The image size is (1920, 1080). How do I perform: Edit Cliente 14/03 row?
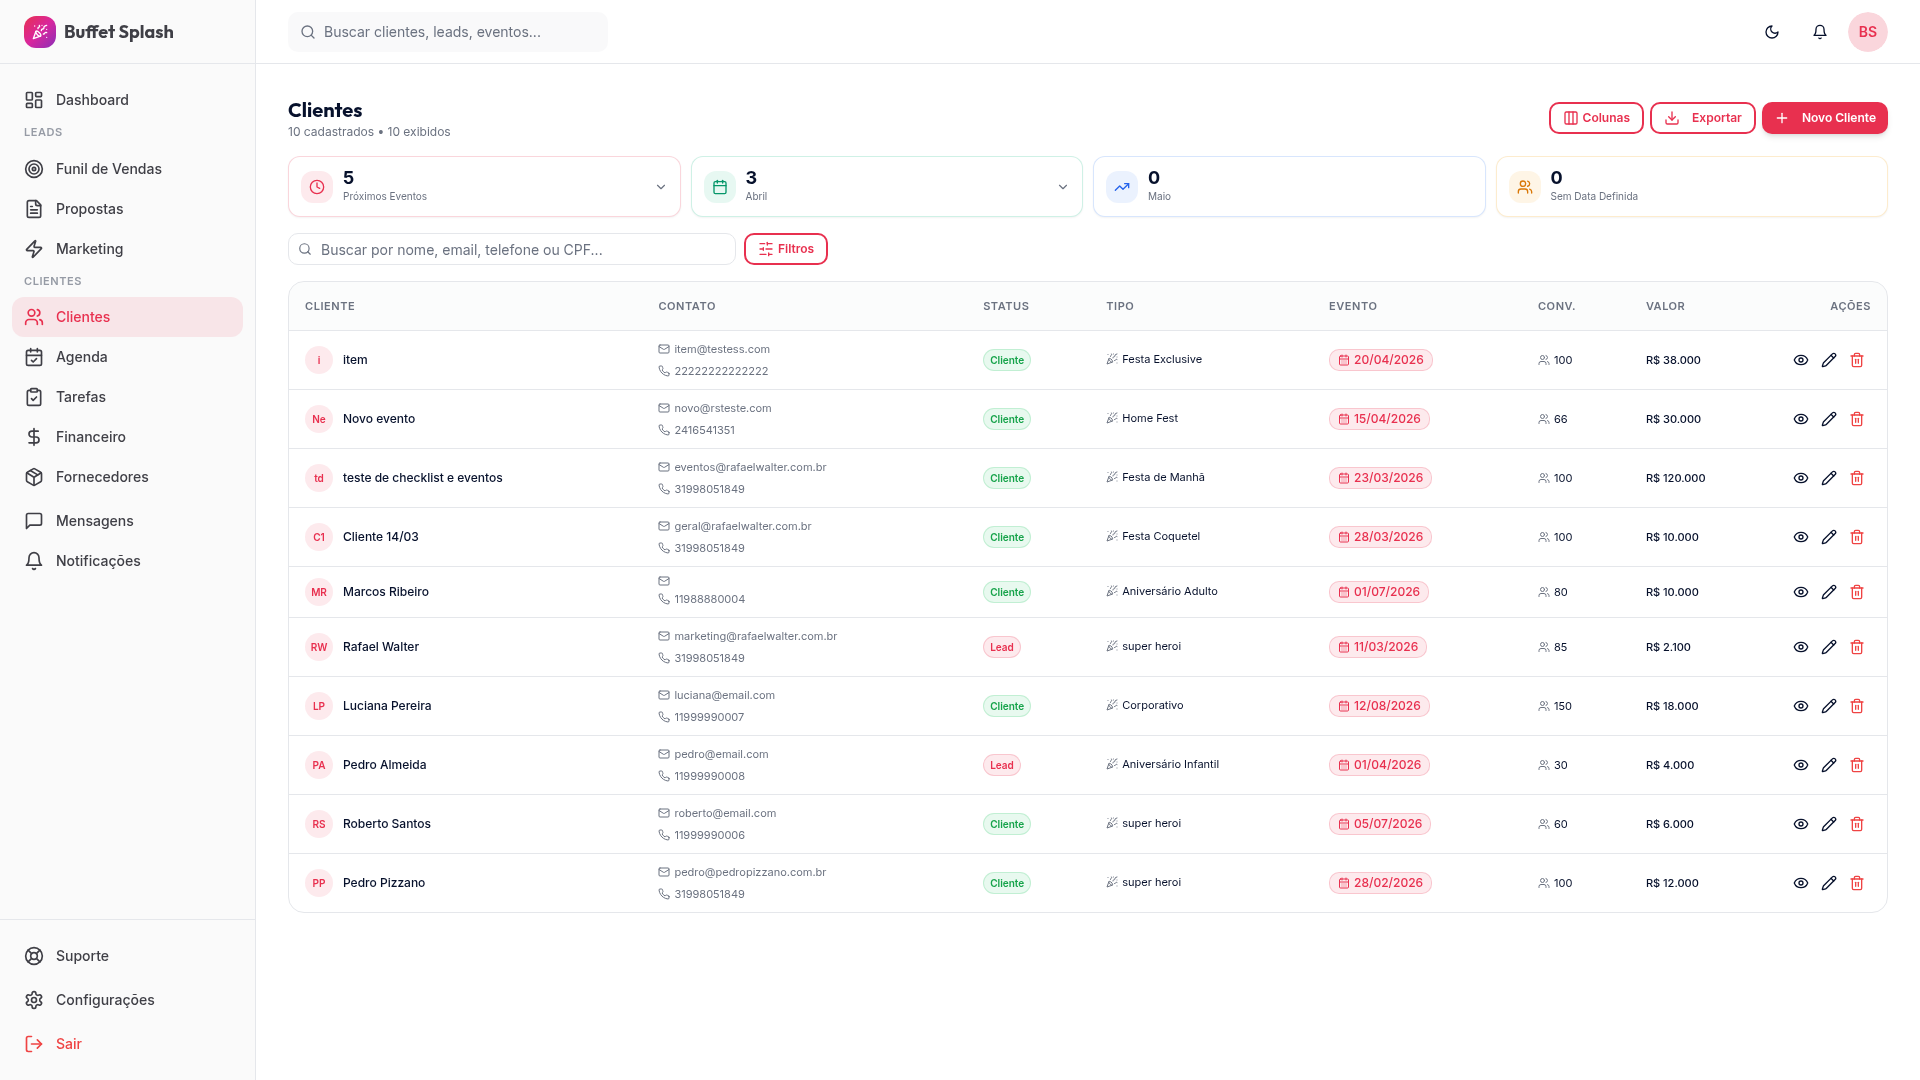pos(1829,537)
